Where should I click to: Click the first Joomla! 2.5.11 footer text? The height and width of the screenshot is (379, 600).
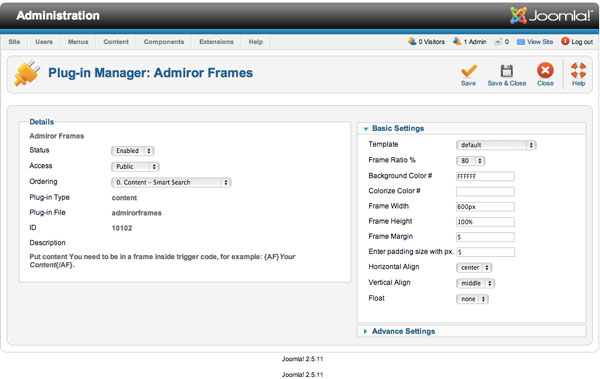(x=302, y=359)
